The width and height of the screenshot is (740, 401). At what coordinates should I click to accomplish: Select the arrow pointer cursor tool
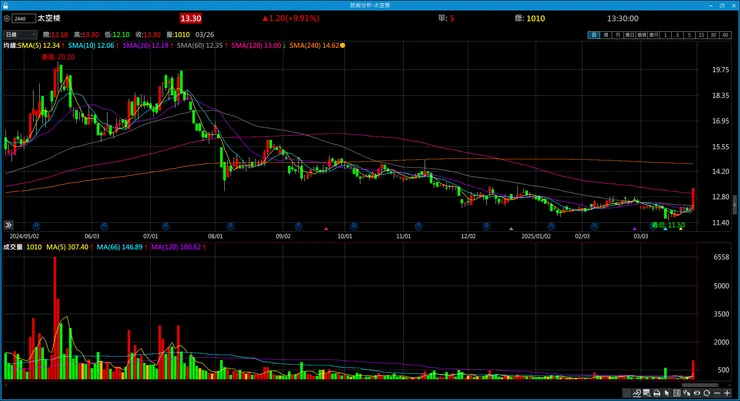click(x=667, y=393)
